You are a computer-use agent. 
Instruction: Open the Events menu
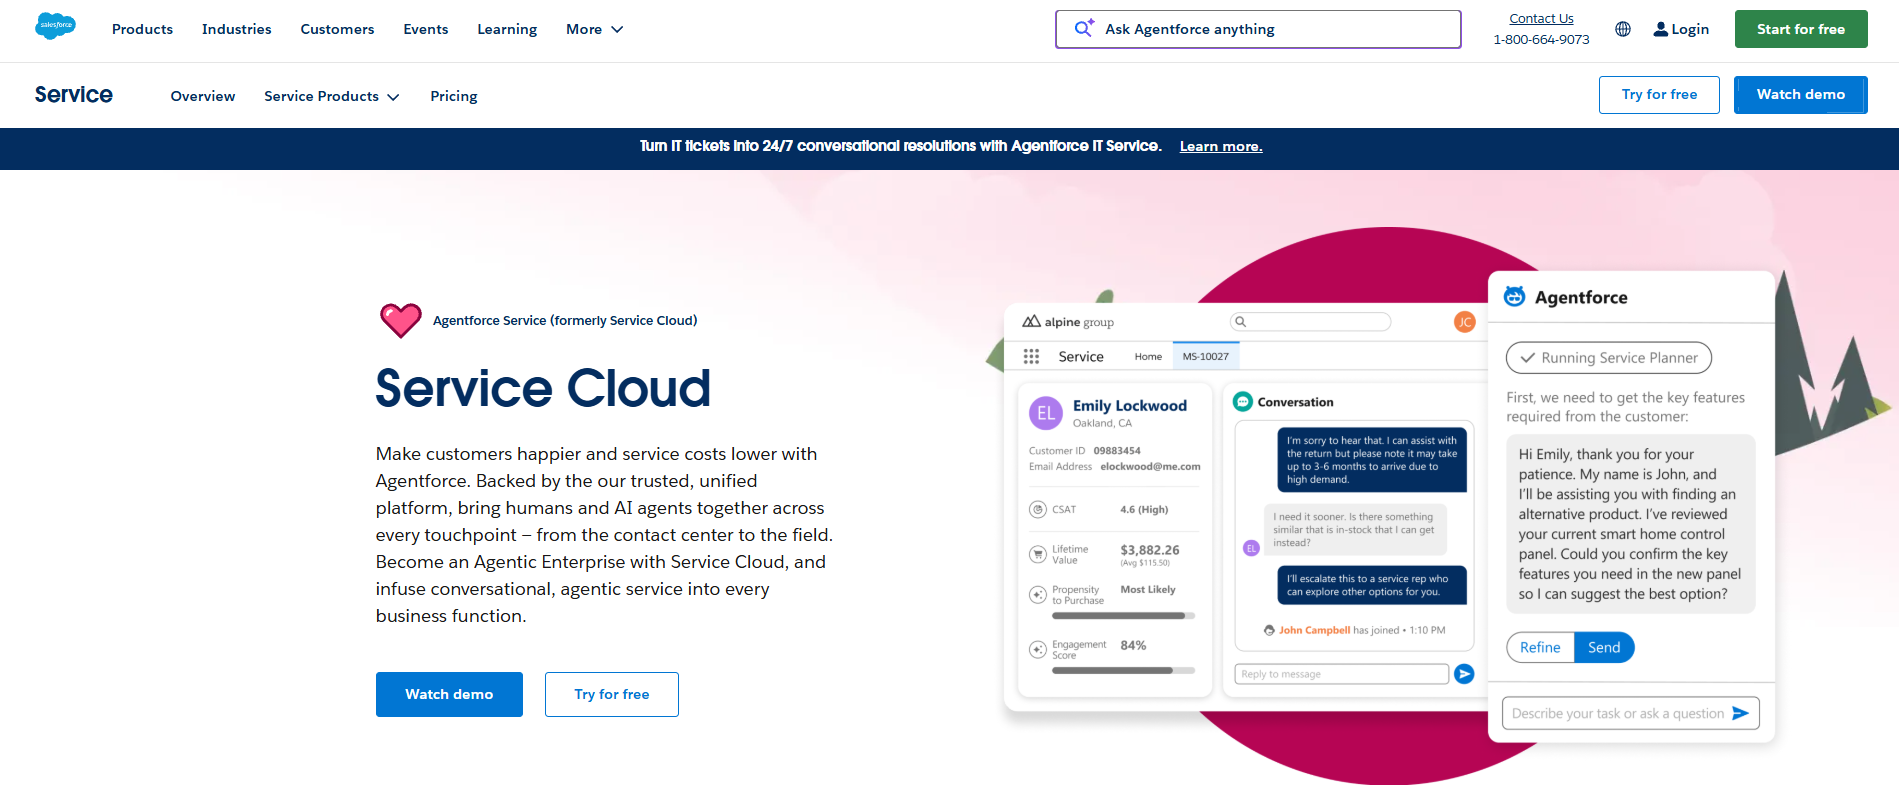426,29
